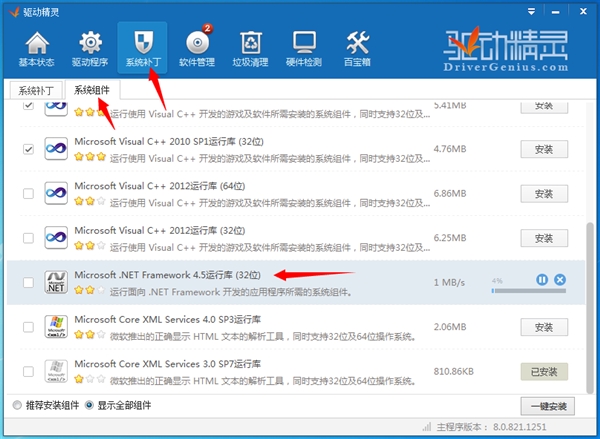Select 推荐安装组件 radio option

pyautogui.click(x=15, y=405)
